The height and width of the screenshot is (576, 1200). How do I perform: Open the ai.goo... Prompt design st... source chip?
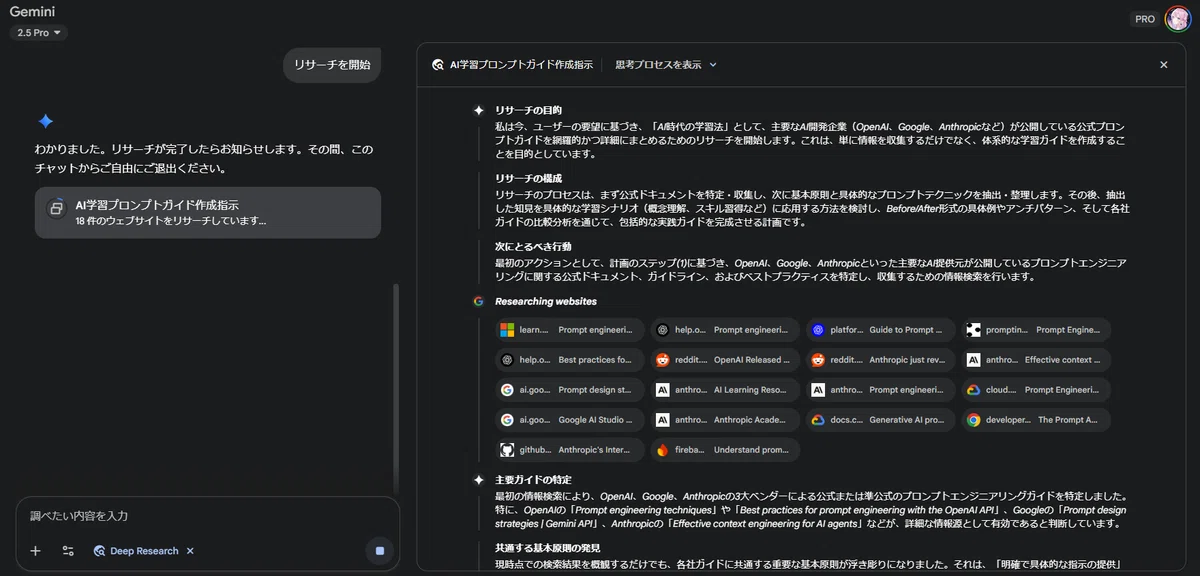(570, 390)
